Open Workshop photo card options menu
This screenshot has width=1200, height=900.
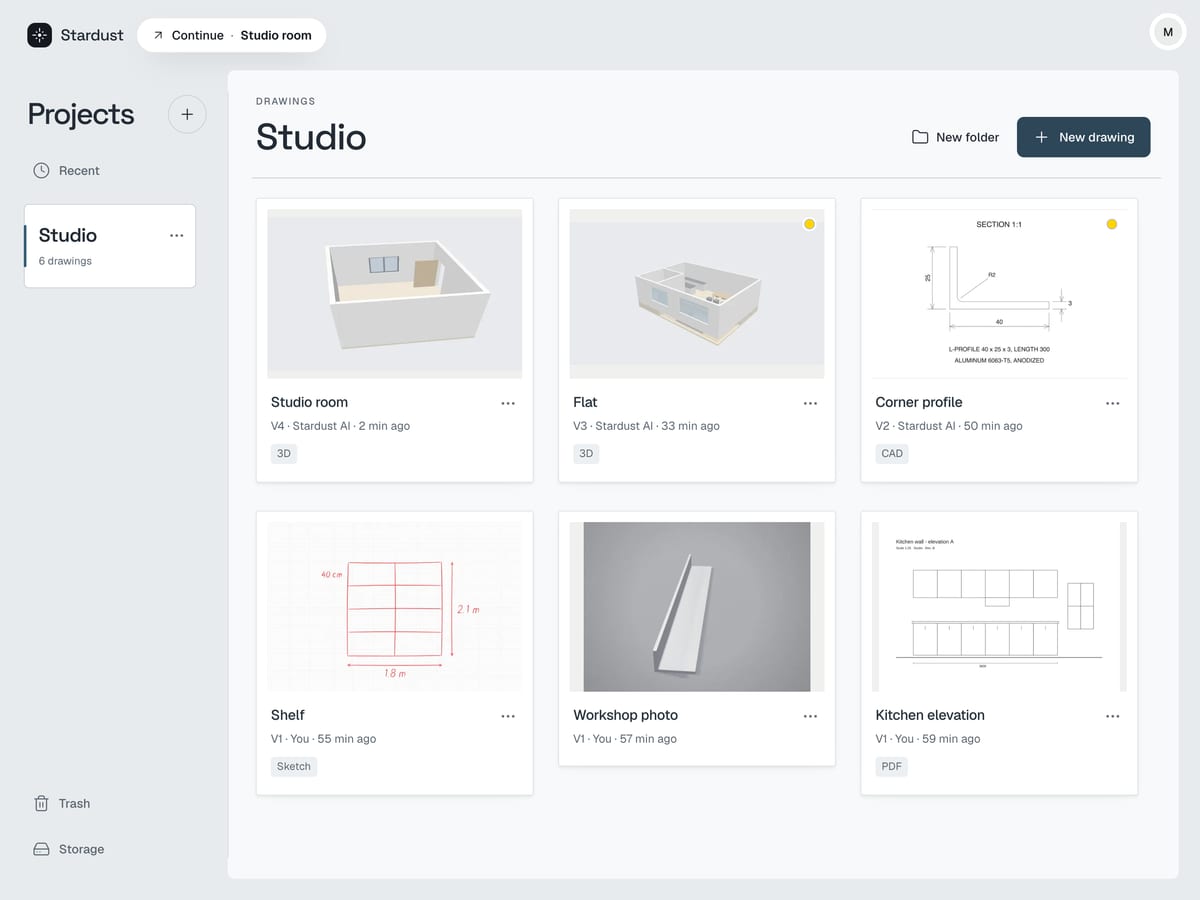coord(810,716)
